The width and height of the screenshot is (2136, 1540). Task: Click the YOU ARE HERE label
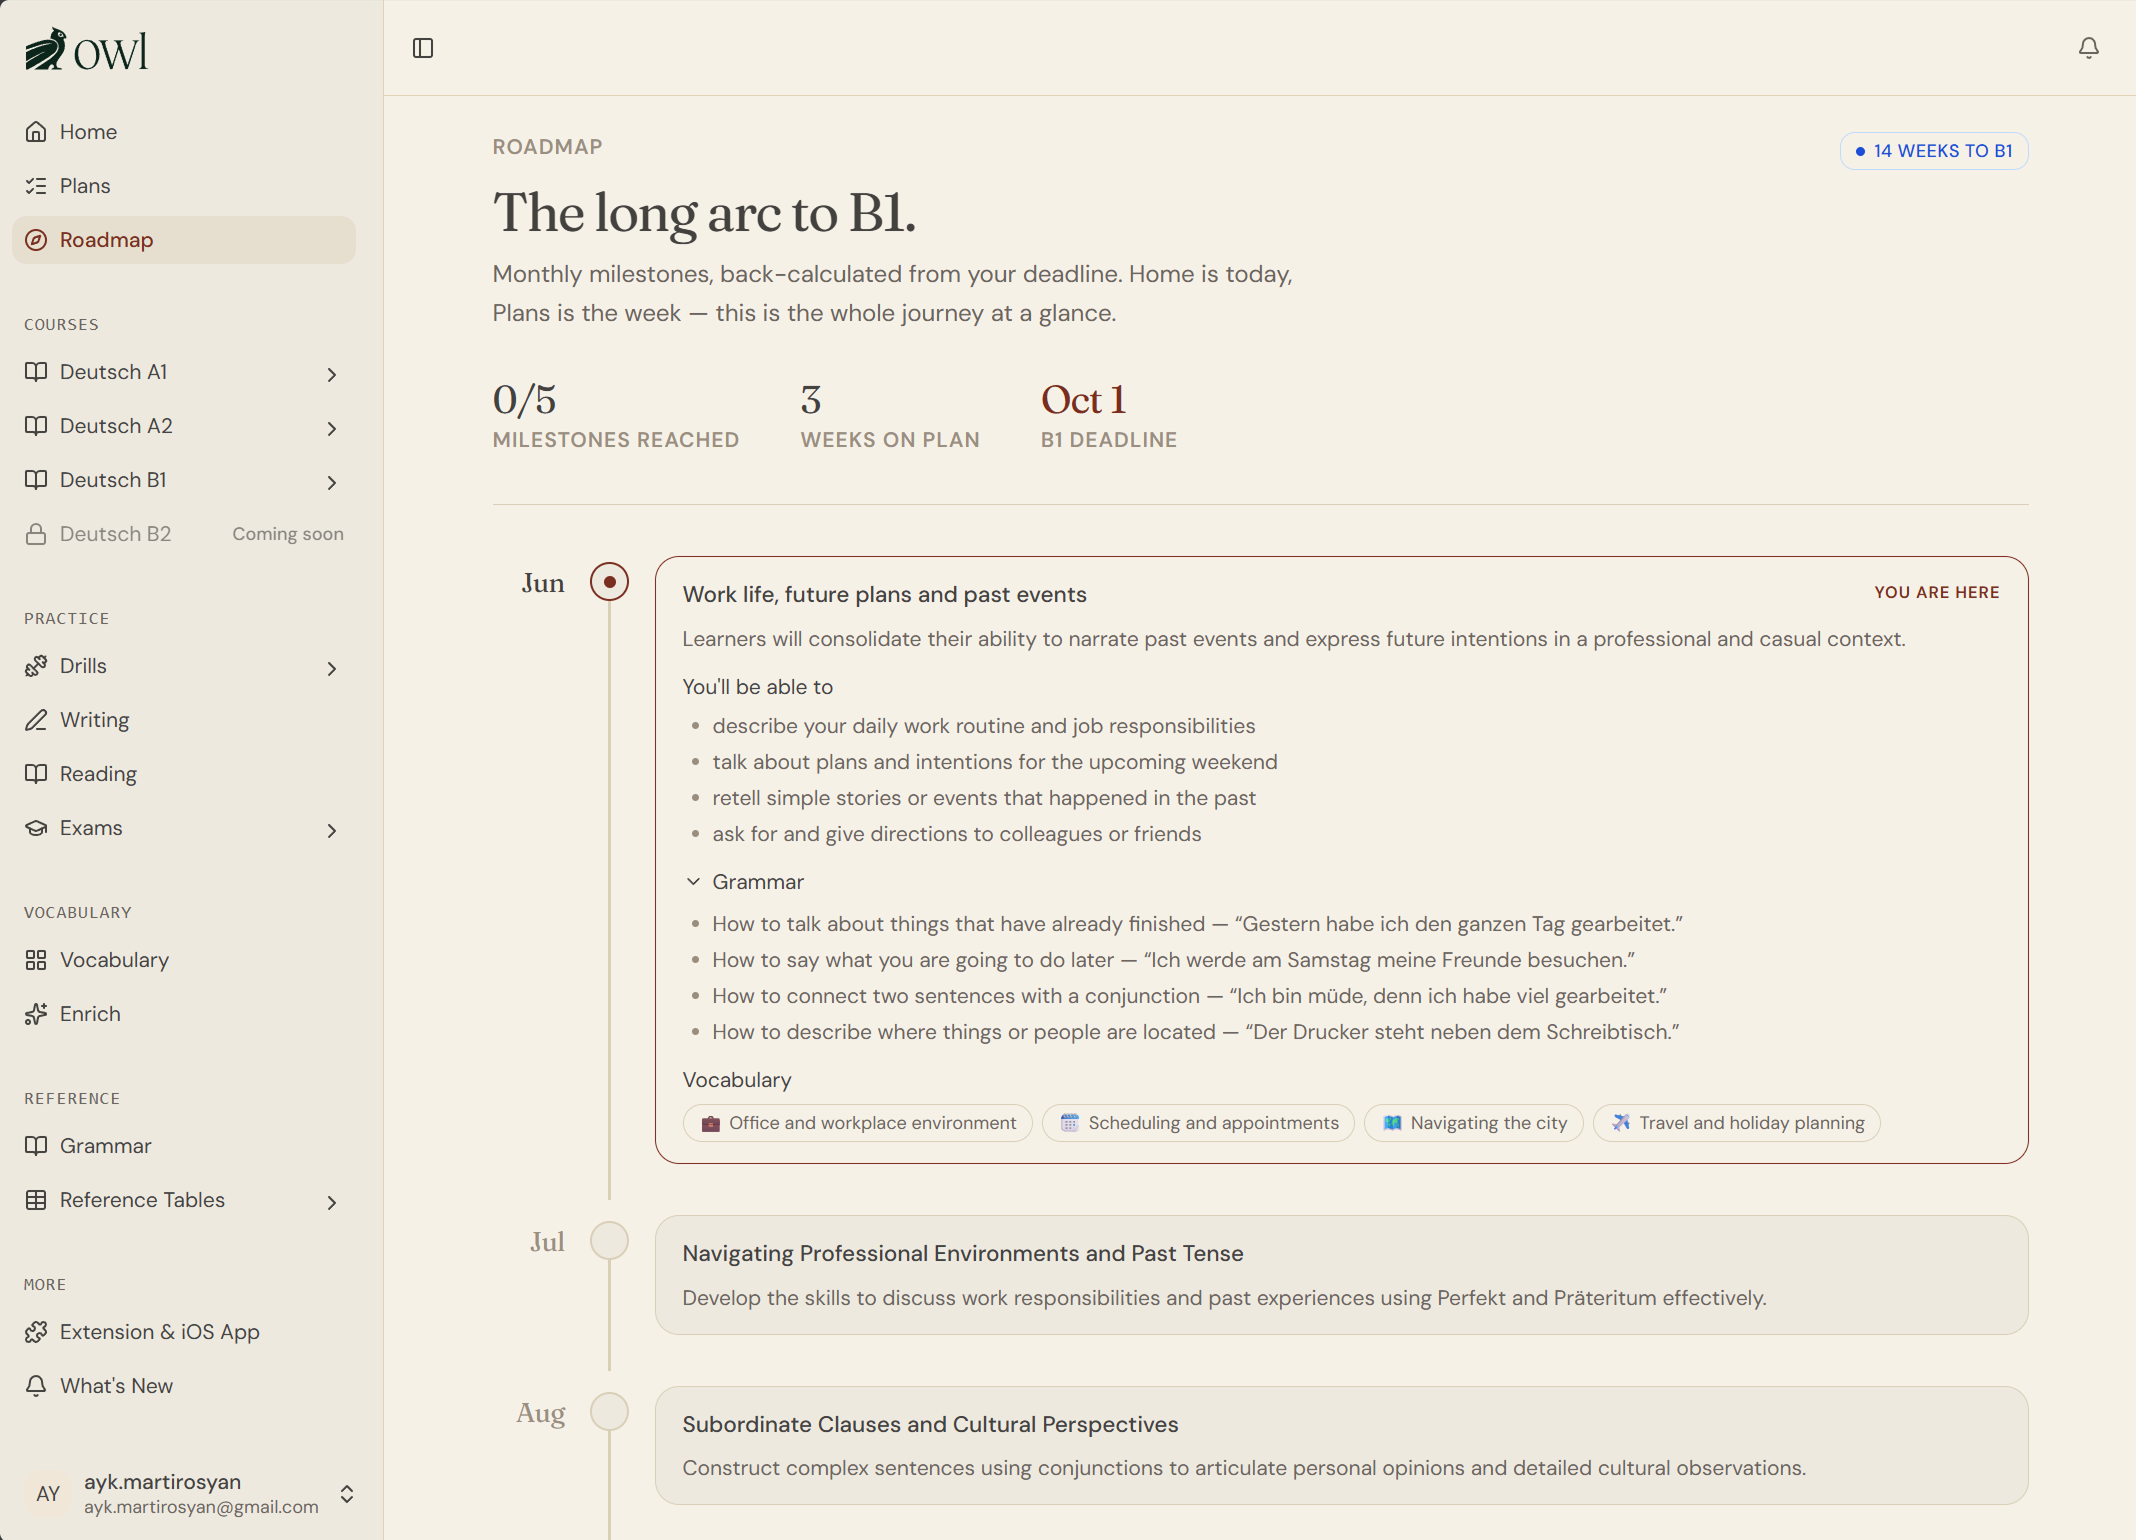[1937, 592]
